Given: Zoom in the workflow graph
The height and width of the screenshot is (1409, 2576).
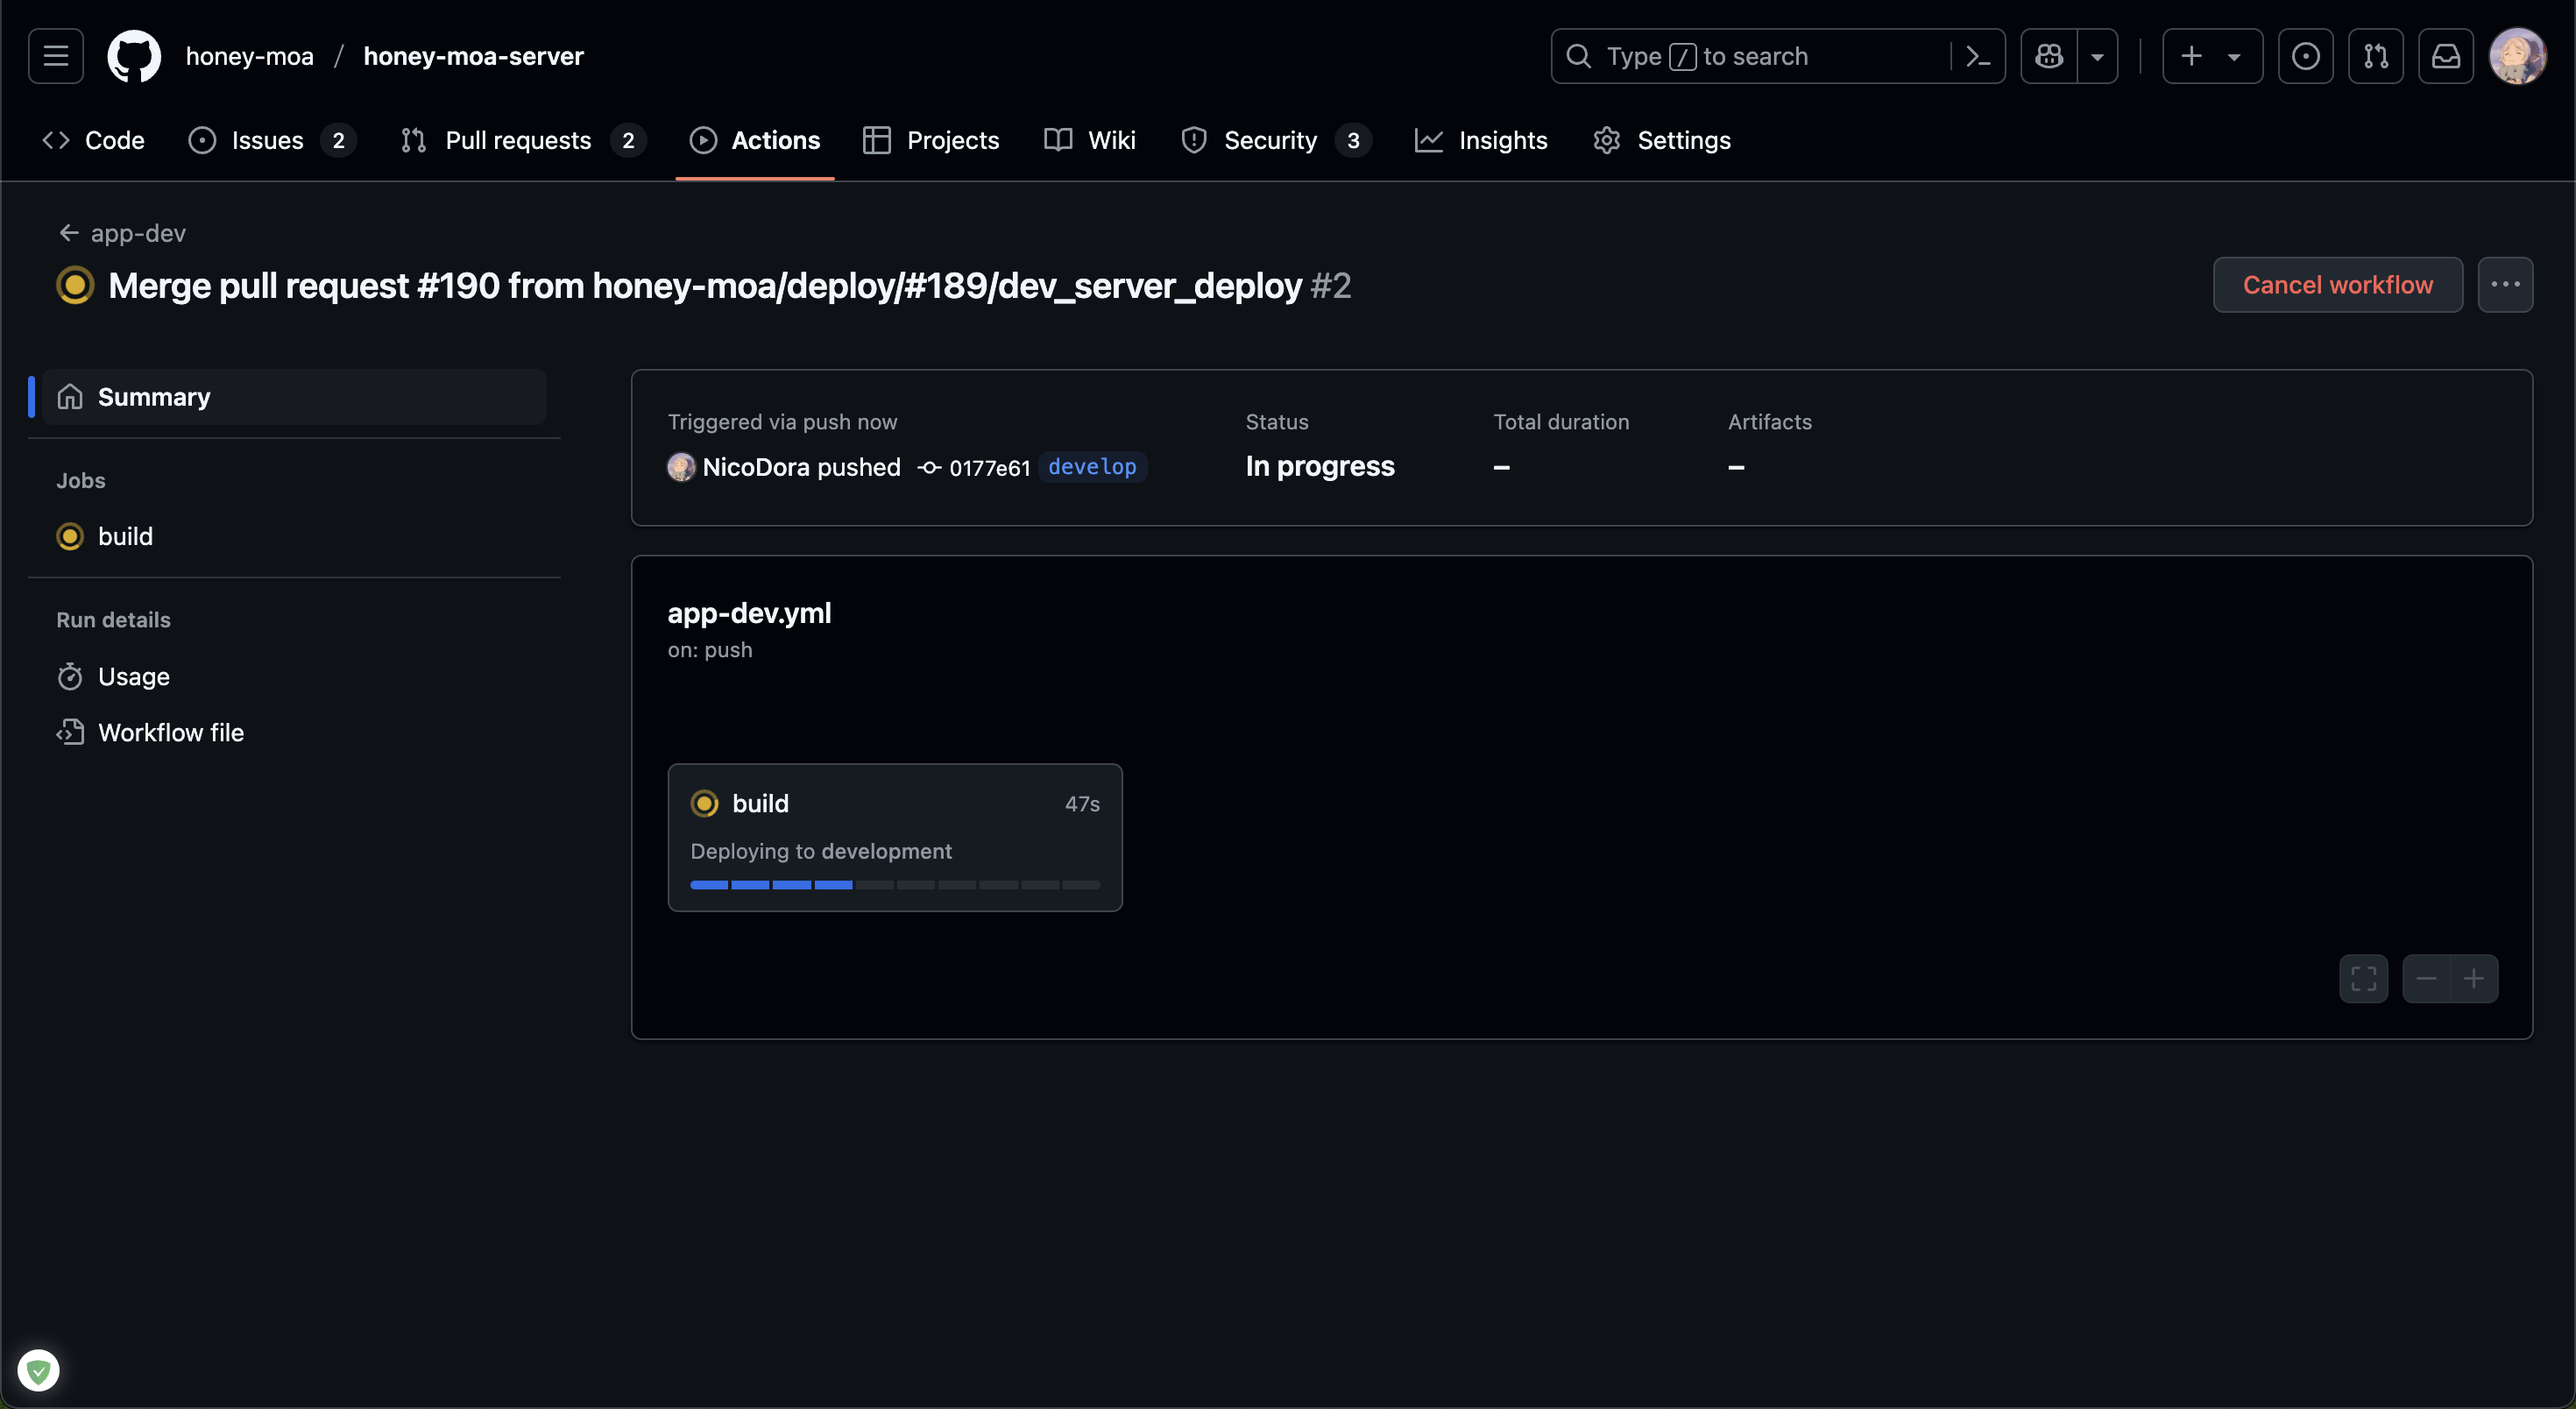Looking at the screenshot, I should [2474, 979].
